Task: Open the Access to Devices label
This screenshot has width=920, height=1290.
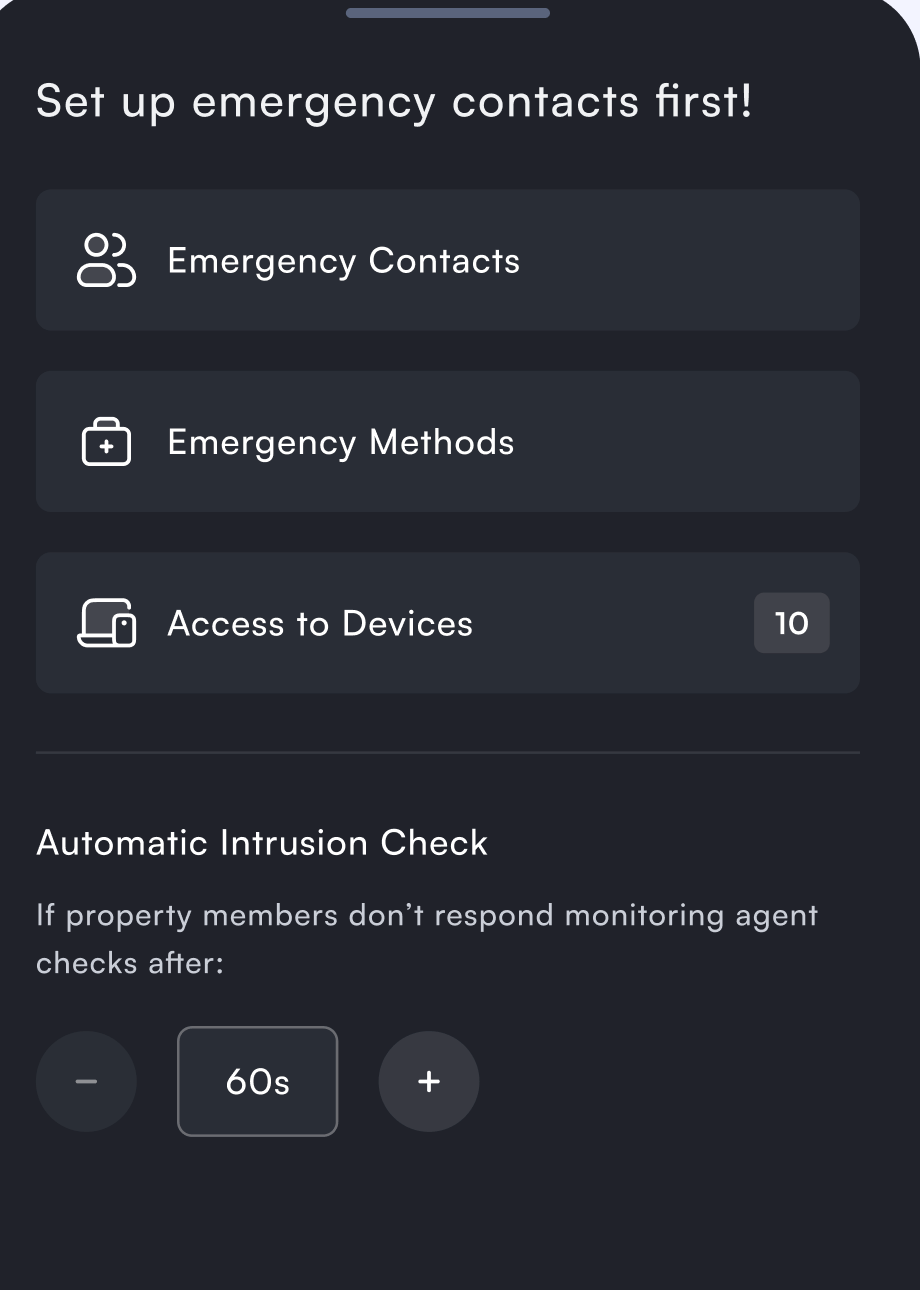Action: coord(320,623)
